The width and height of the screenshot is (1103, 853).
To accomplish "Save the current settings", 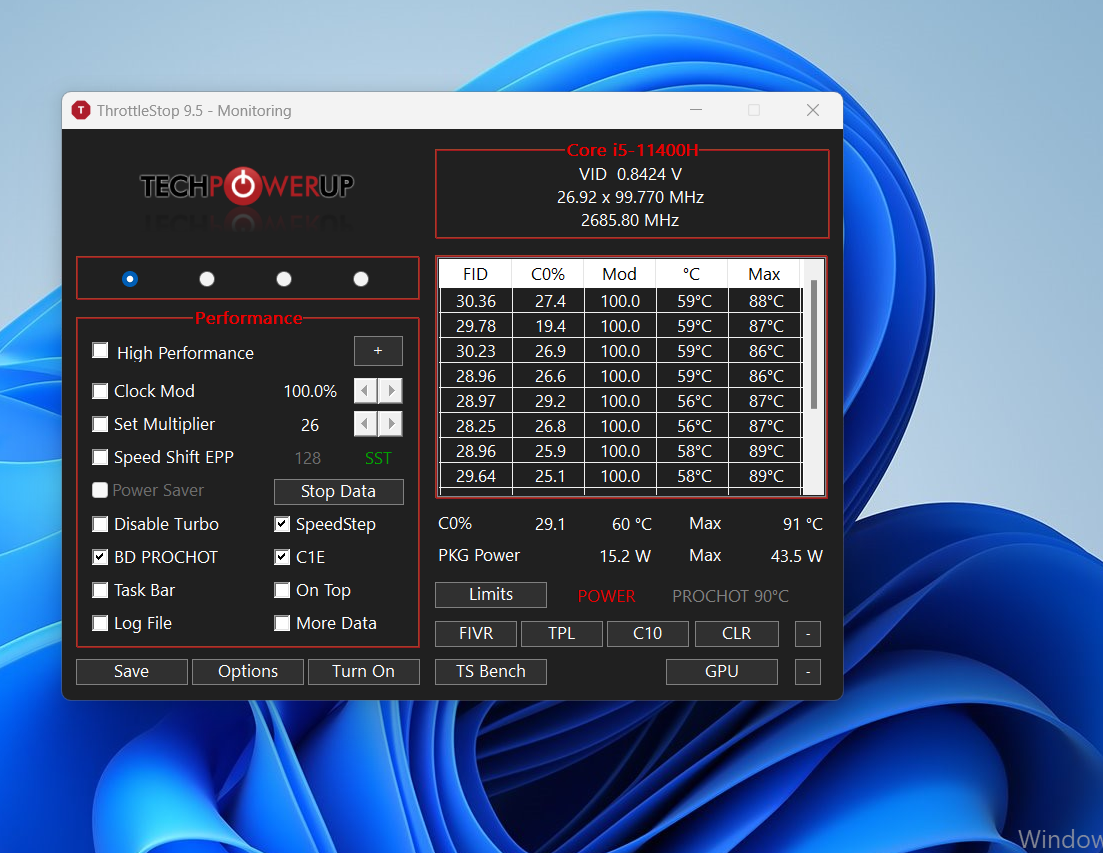I will (132, 672).
